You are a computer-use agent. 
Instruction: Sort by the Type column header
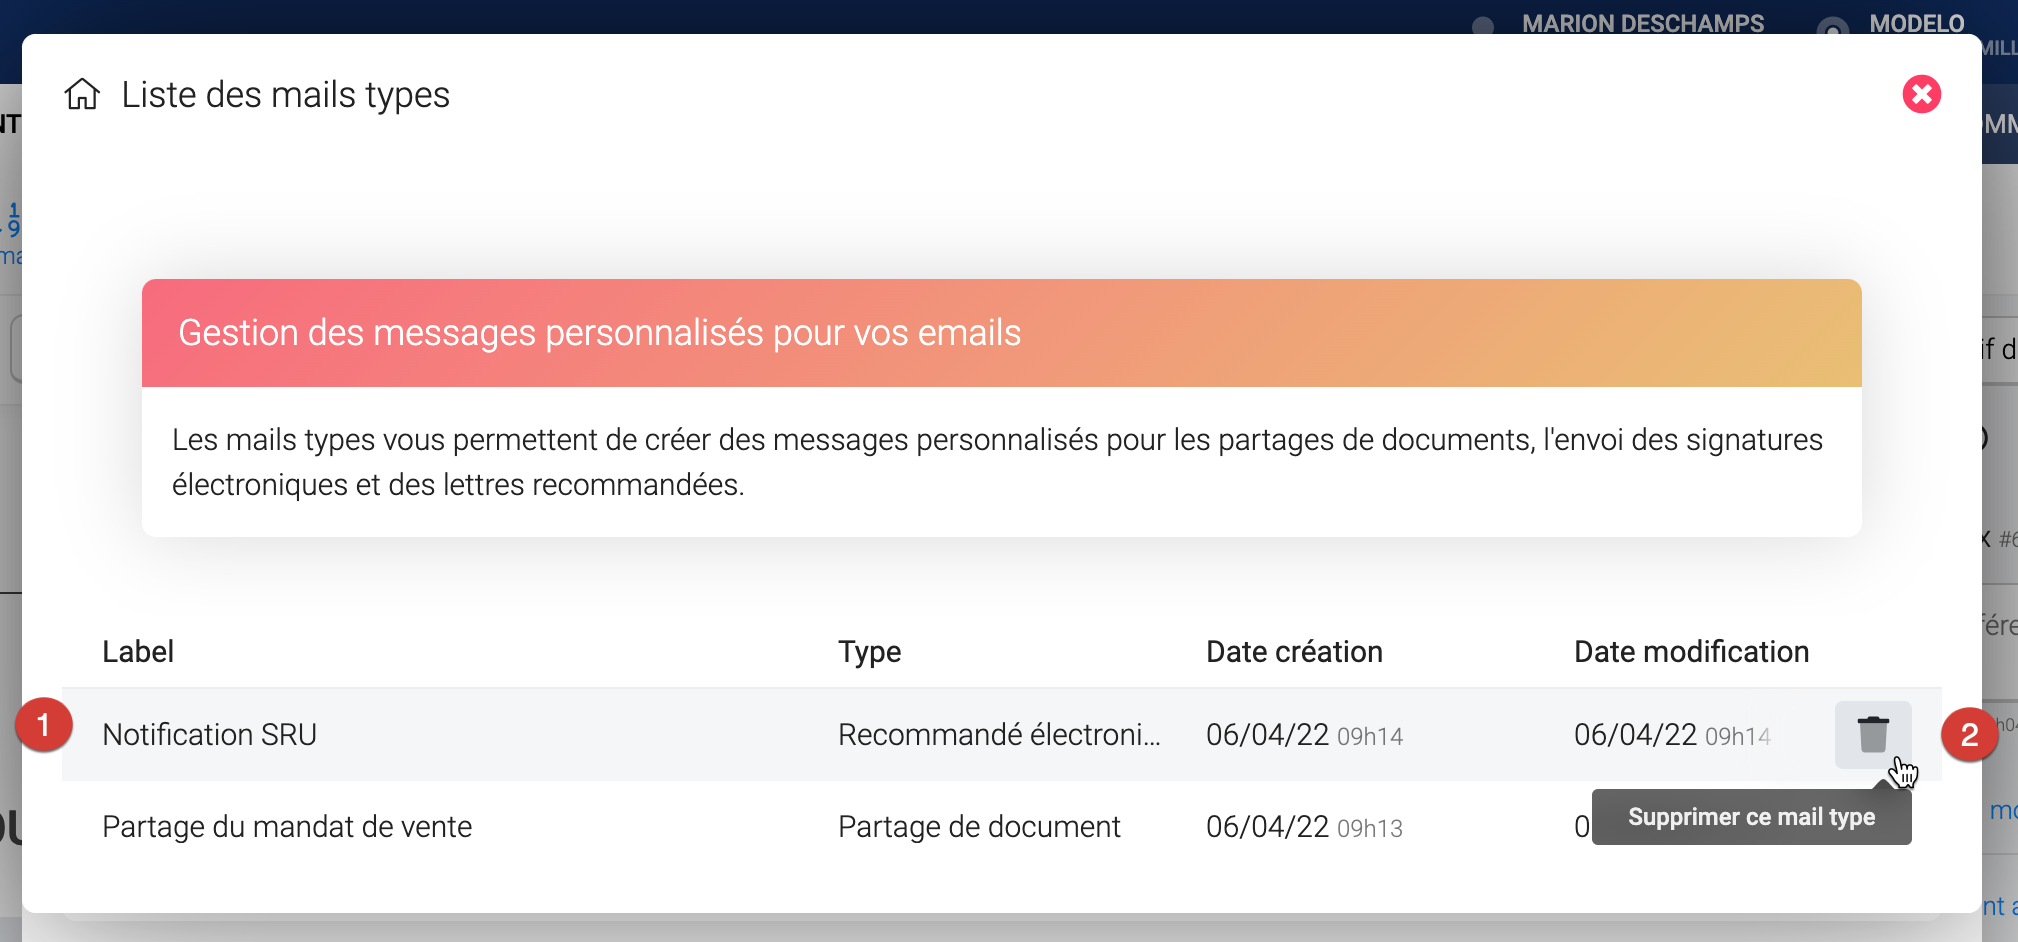point(869,652)
